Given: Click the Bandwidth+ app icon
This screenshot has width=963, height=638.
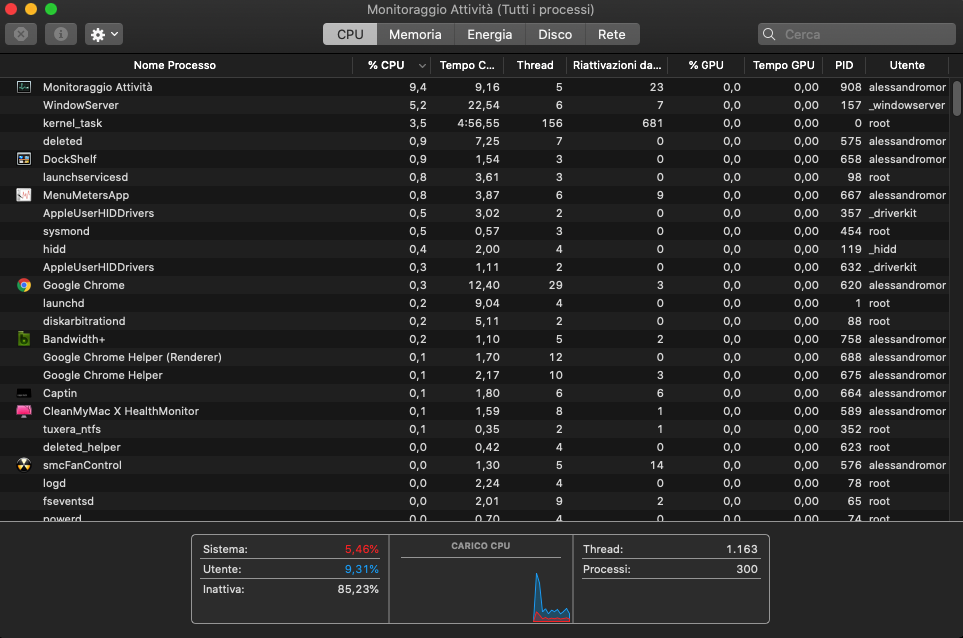Looking at the screenshot, I should 24,339.
